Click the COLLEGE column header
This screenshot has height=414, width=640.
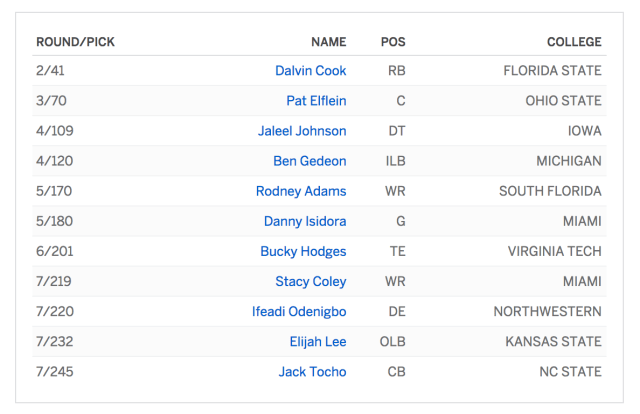tap(573, 42)
